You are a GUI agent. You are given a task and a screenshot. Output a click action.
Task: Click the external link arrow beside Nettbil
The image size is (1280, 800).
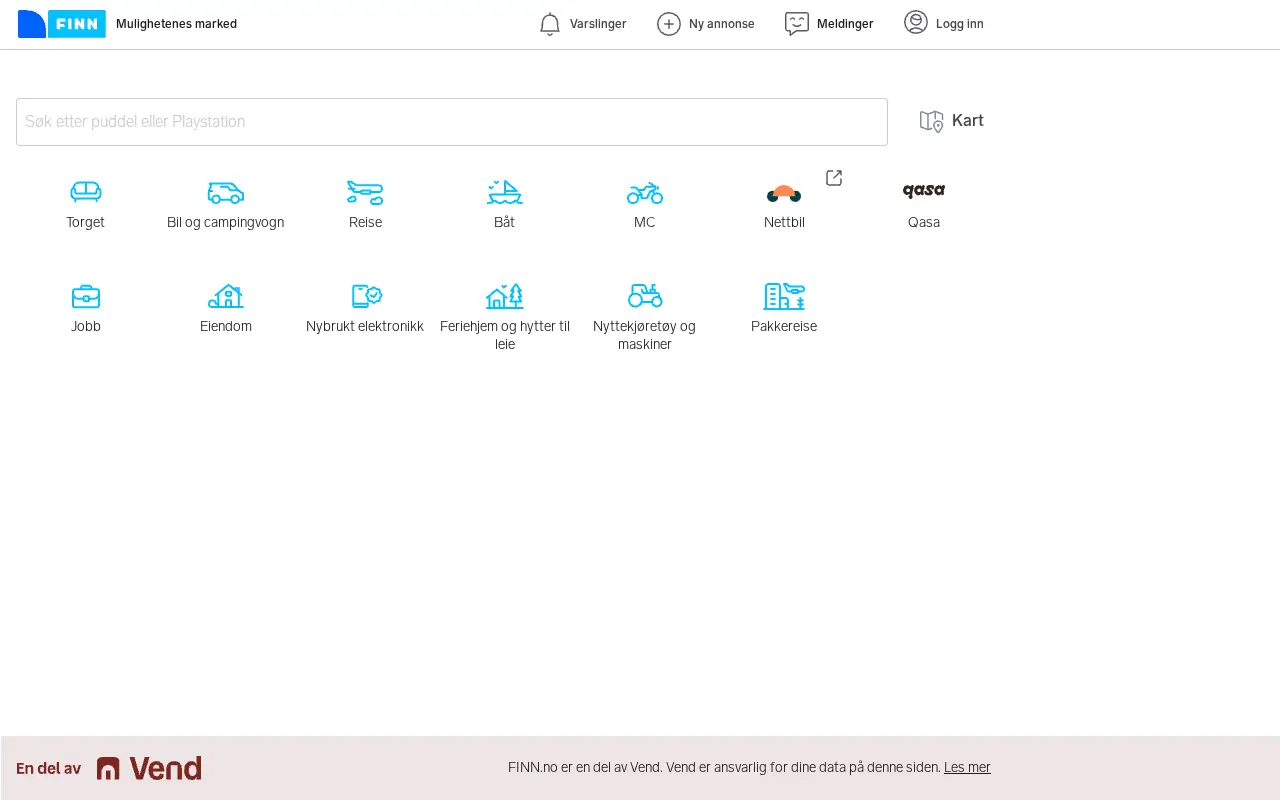834,178
